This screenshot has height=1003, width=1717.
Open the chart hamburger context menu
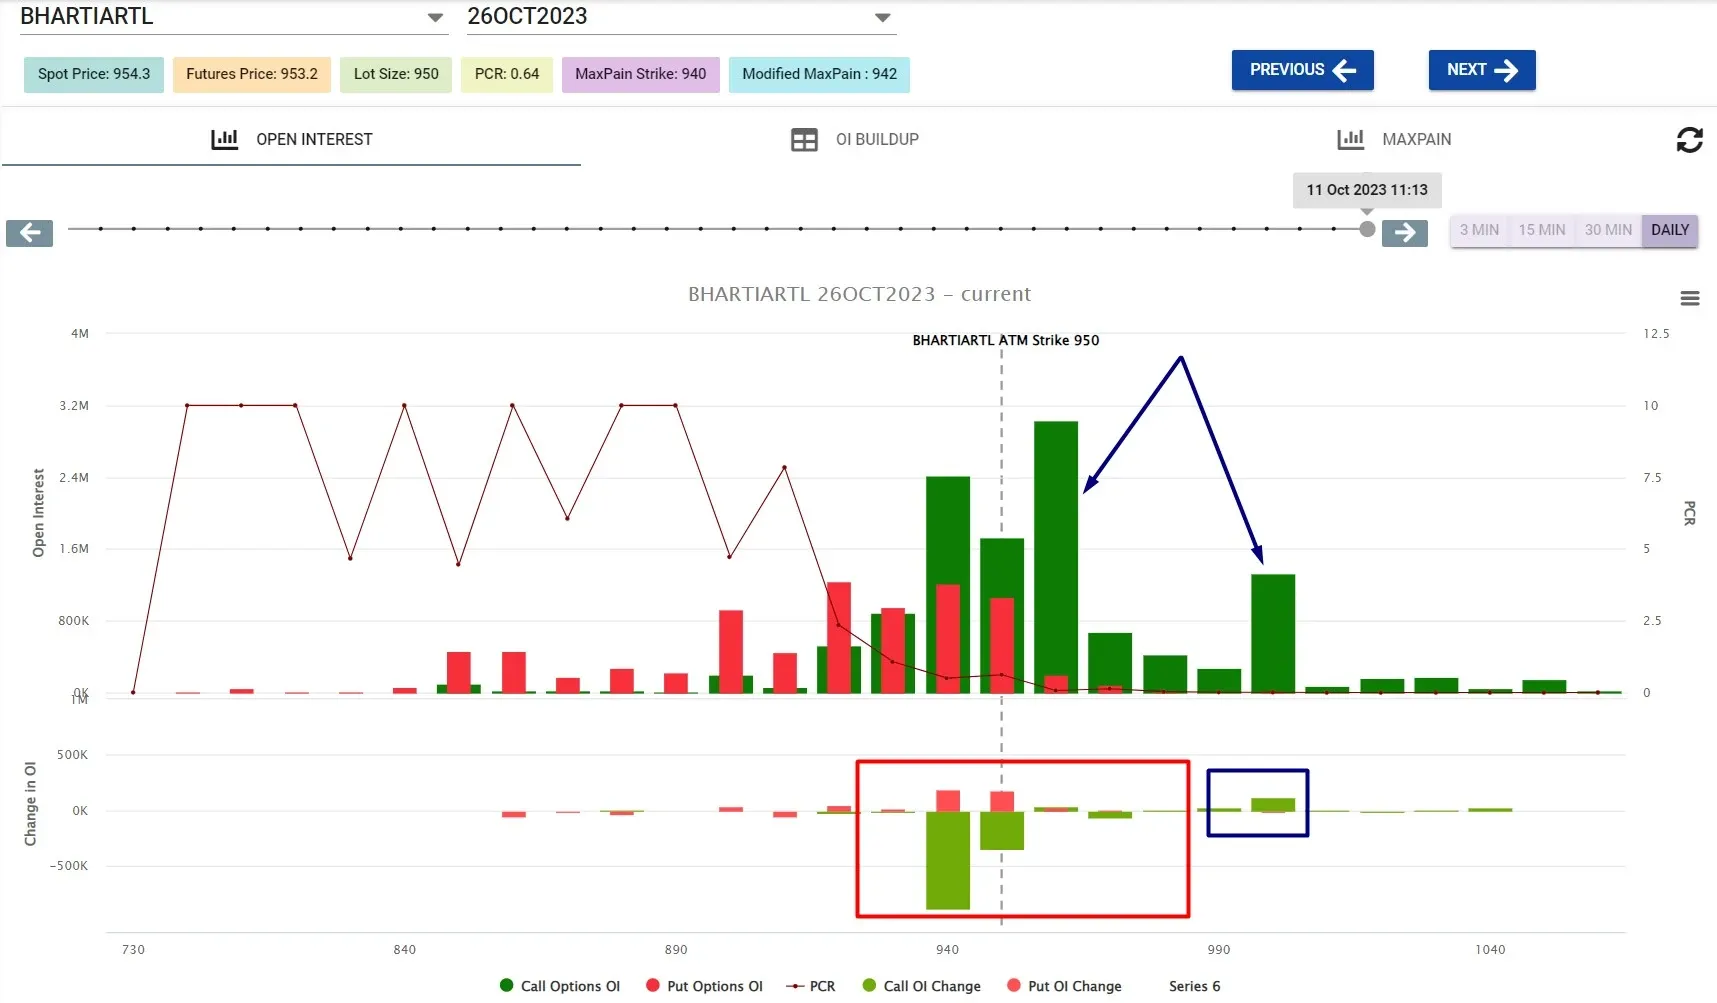(x=1689, y=298)
